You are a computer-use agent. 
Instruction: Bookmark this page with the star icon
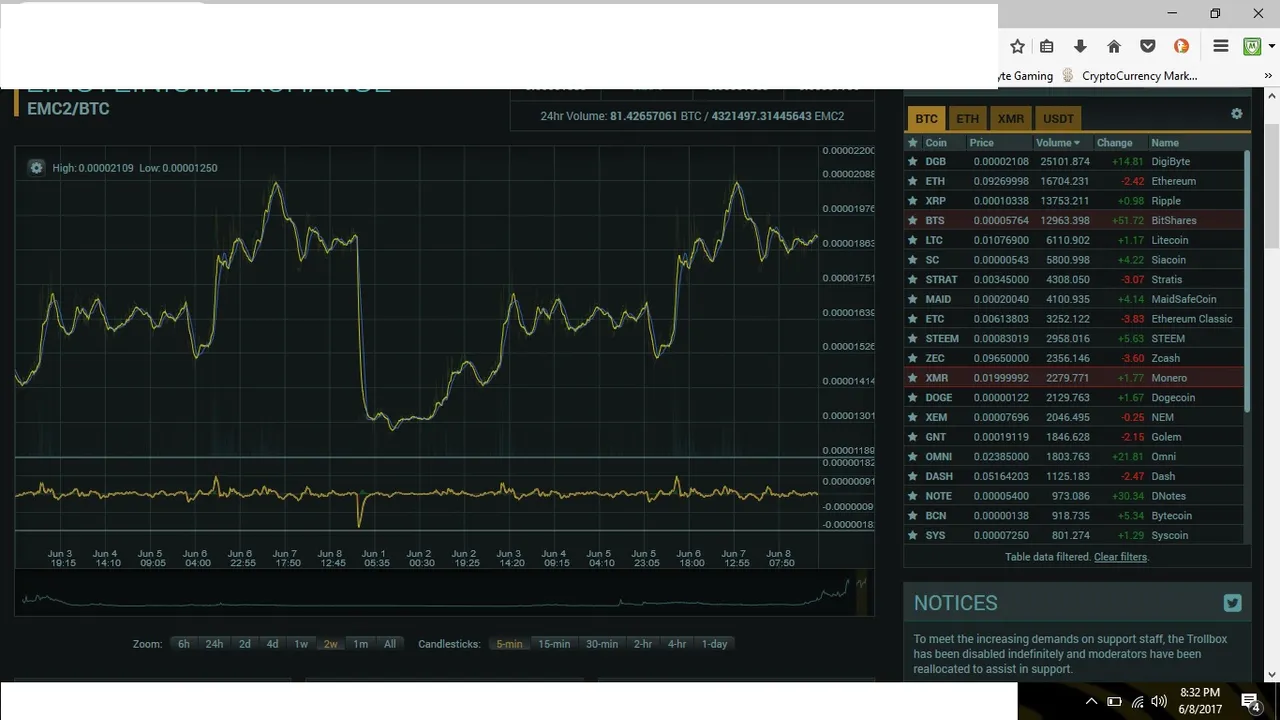1017,46
